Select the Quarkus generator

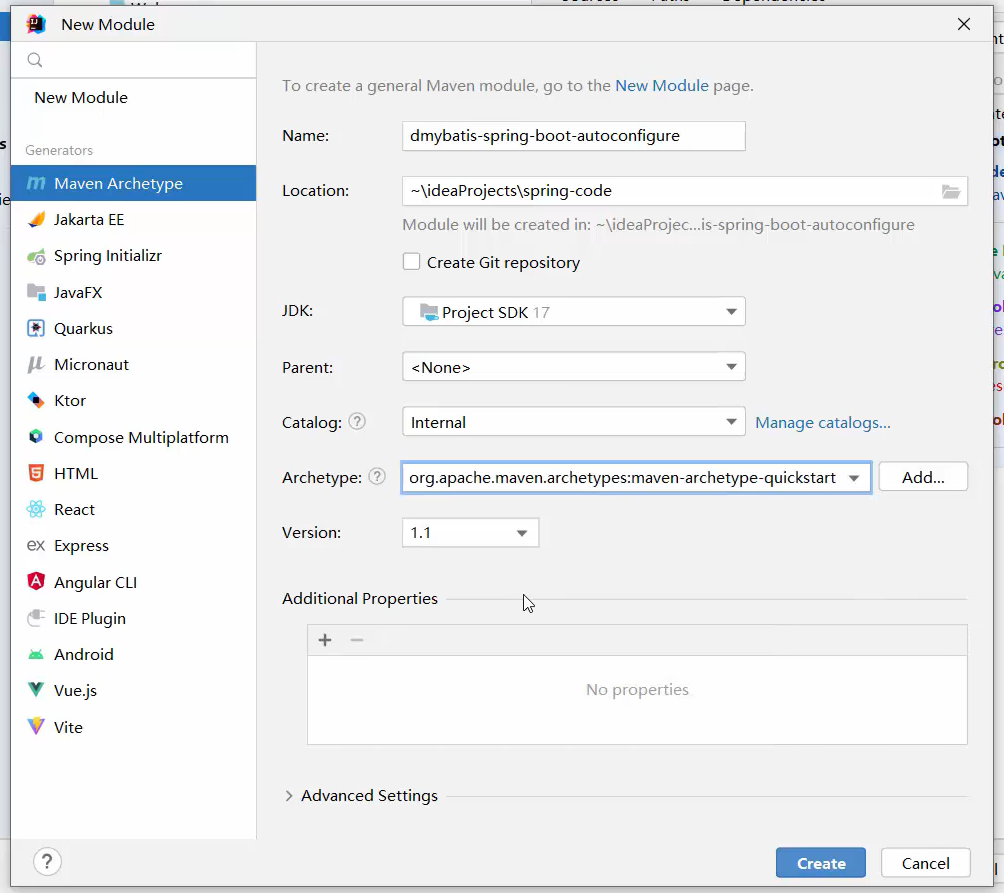[133, 328]
